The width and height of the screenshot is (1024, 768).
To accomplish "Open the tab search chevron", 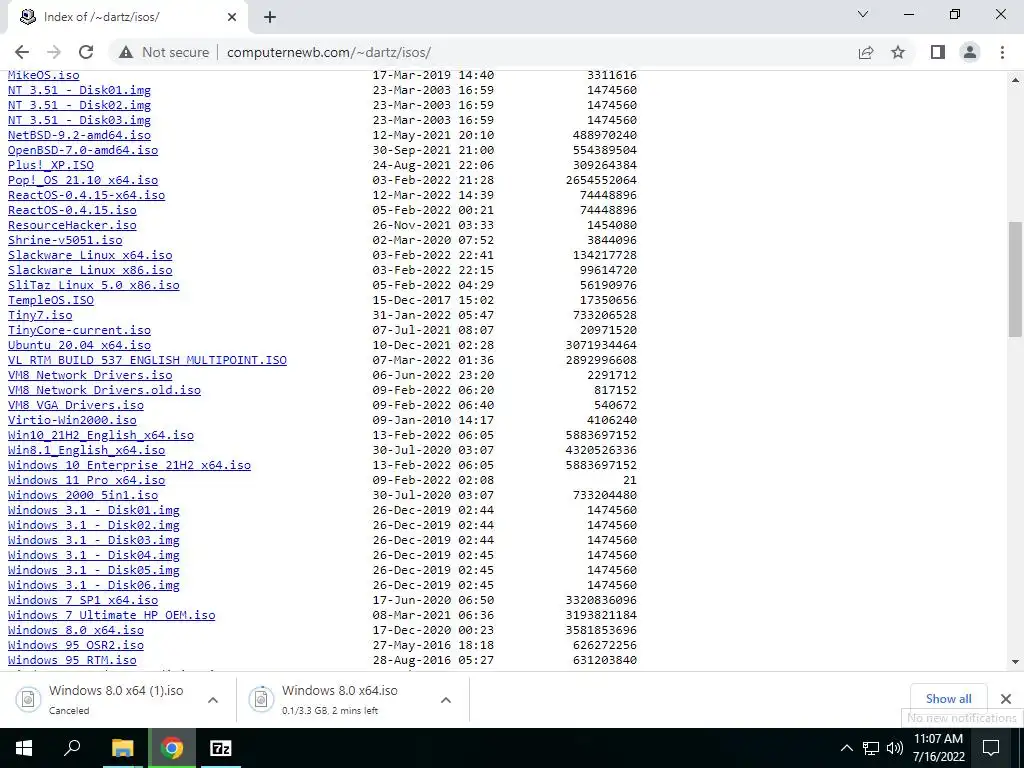I will tap(863, 14).
